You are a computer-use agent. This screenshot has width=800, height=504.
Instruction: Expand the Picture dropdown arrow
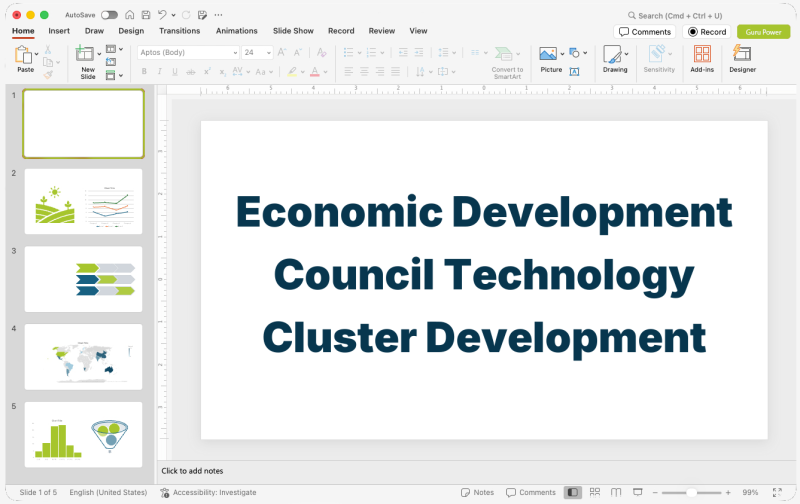point(562,54)
